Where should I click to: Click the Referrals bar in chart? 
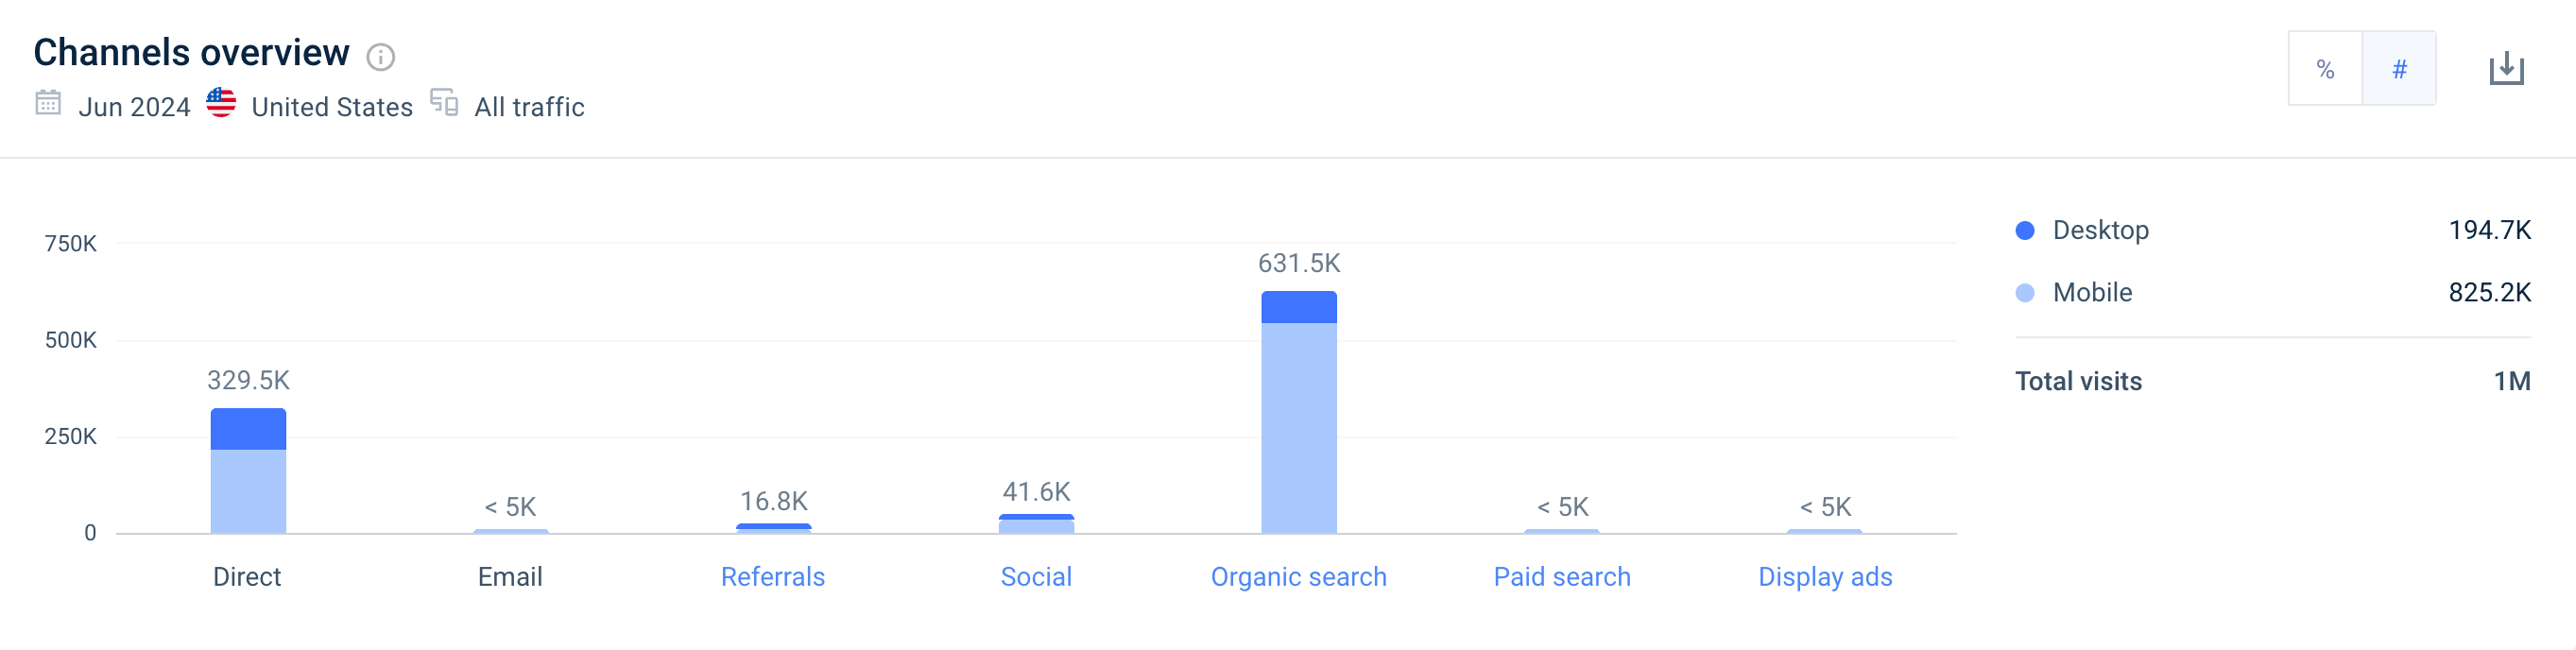click(773, 528)
